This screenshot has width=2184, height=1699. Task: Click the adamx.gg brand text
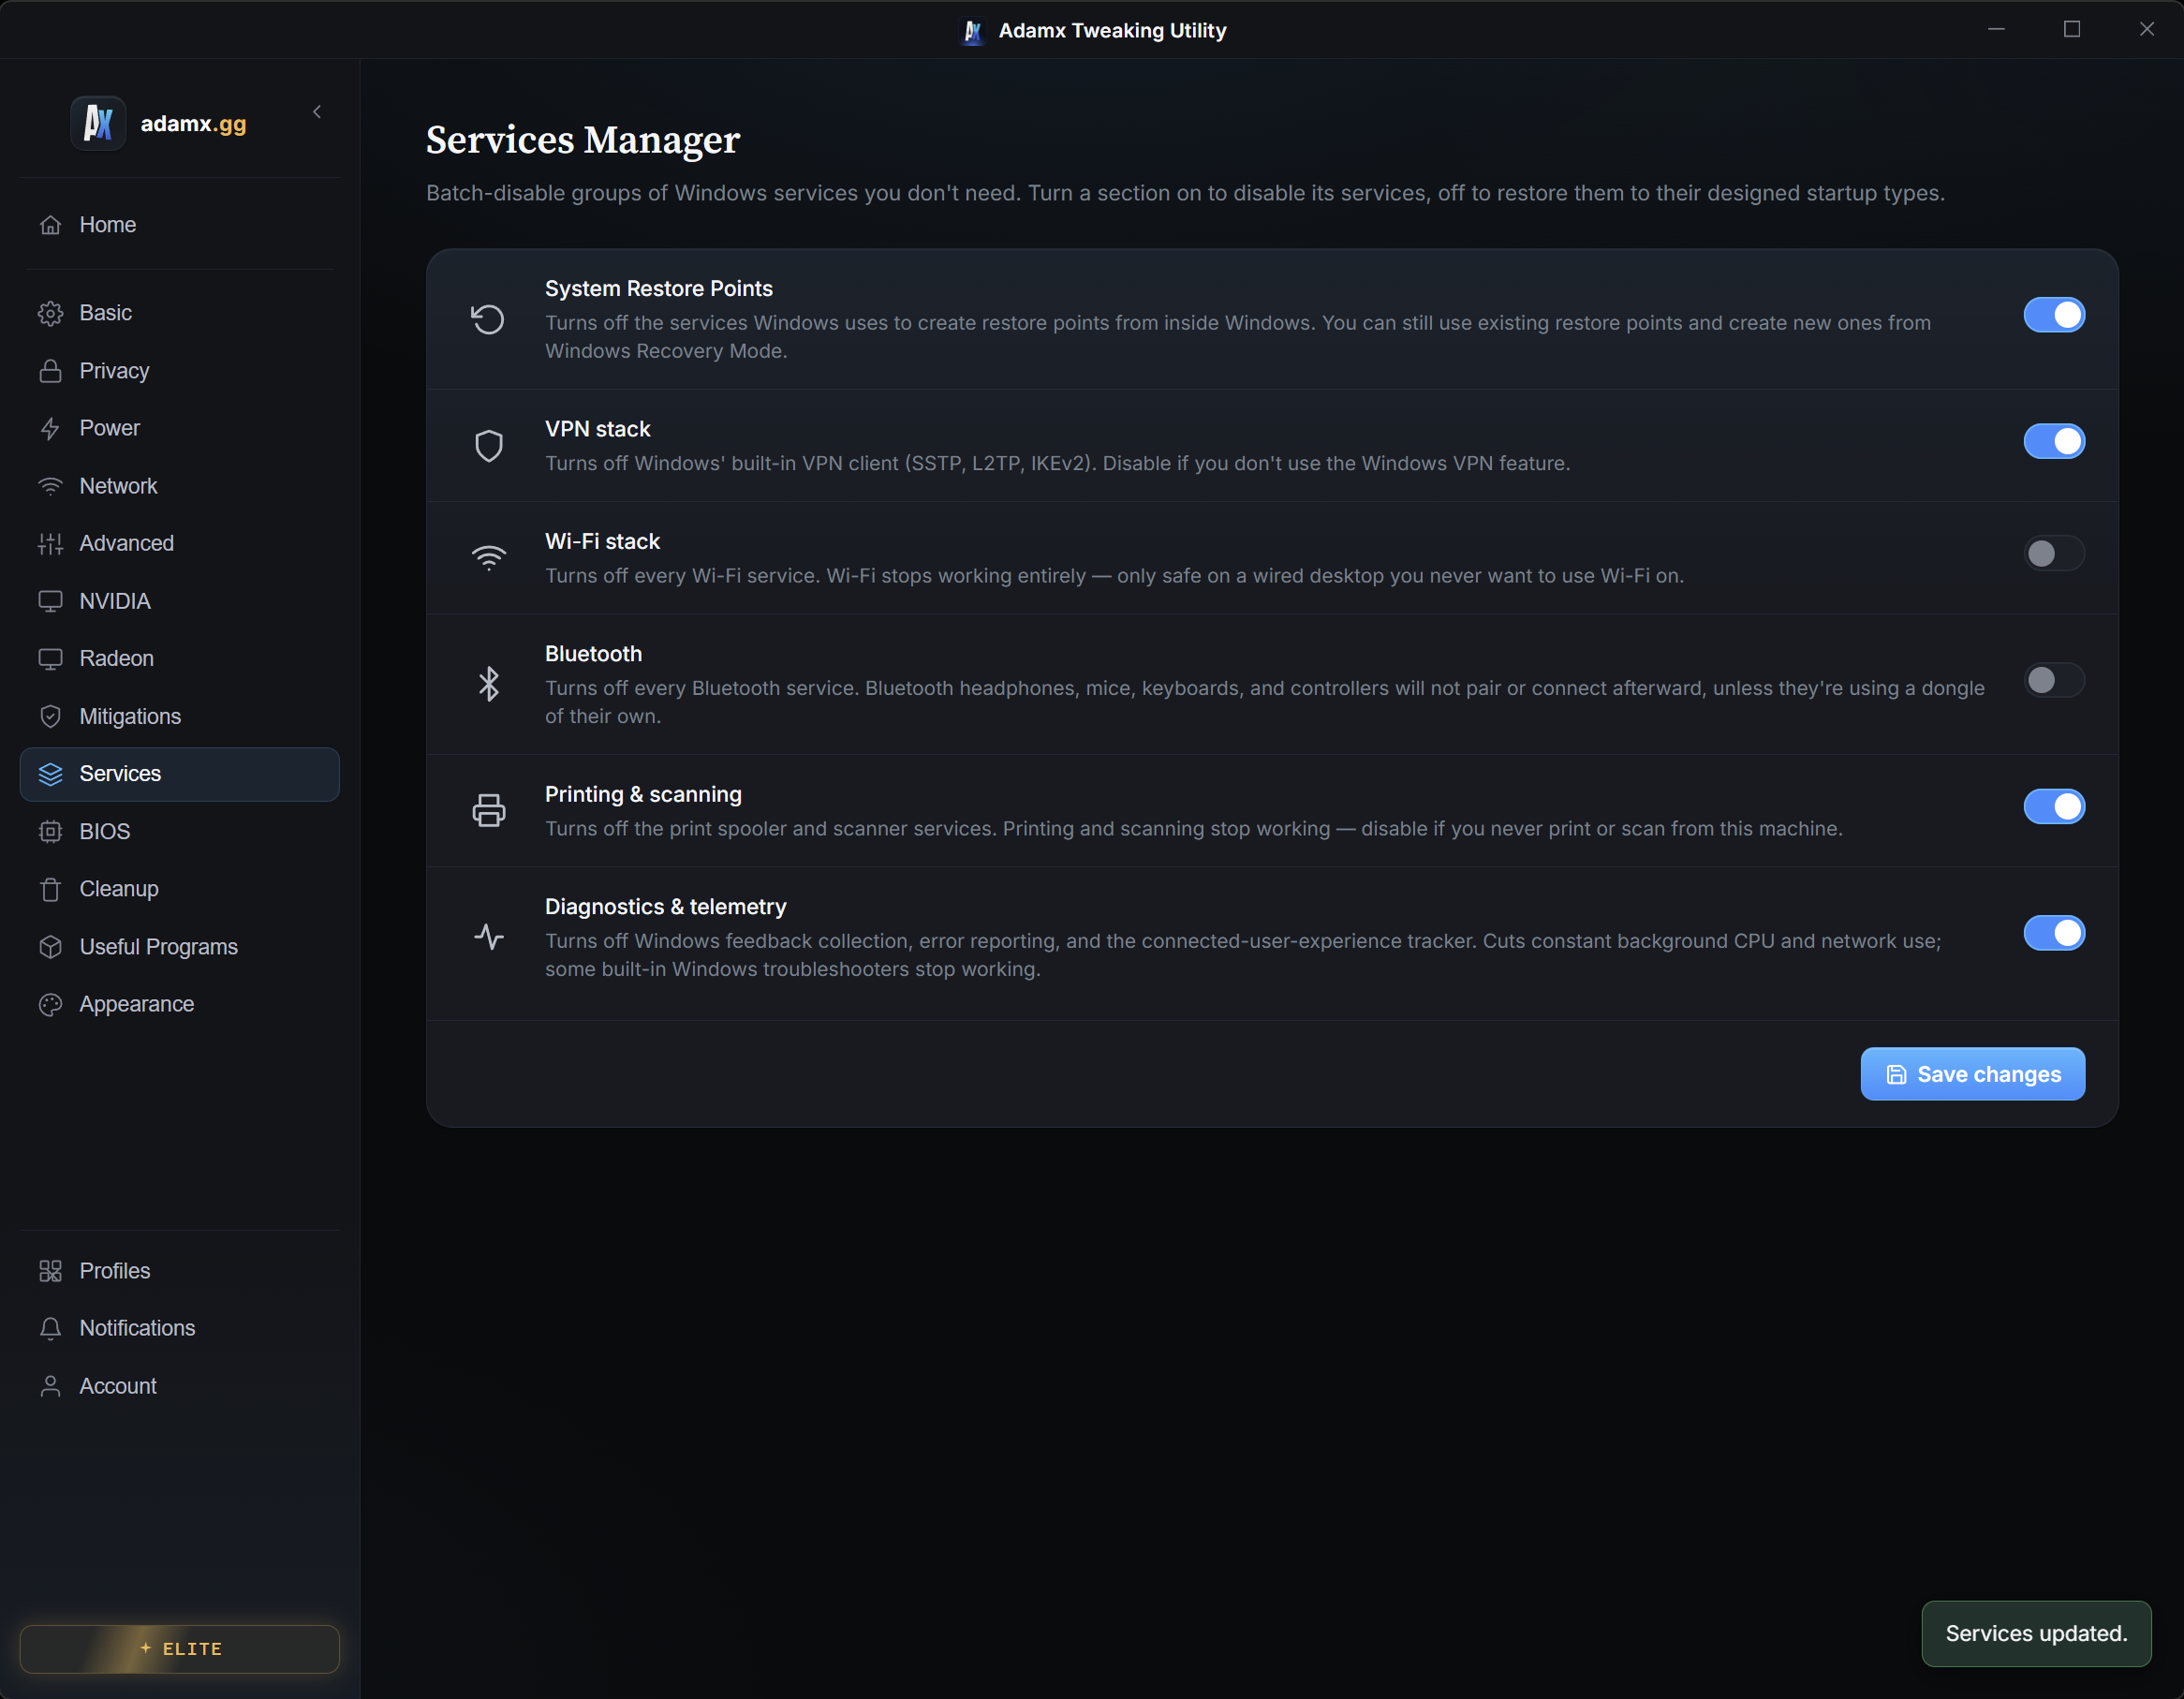pos(193,124)
